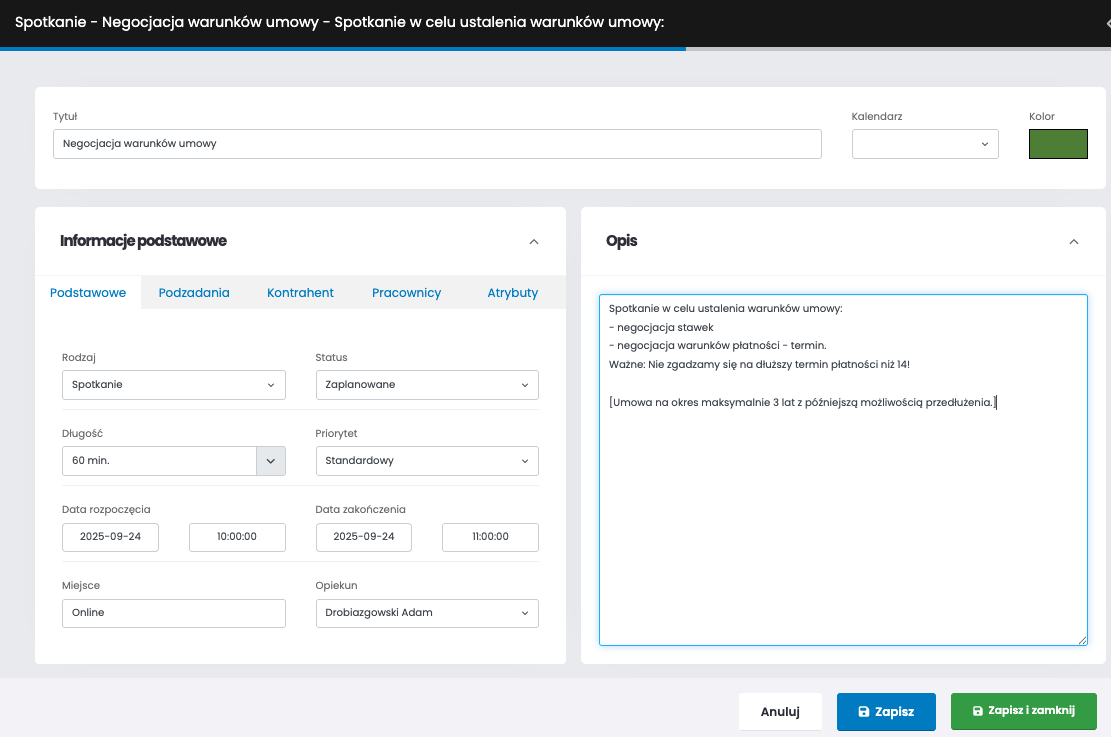Screen dimensions: 1111x737
Task: Click the green Kolor swatch
Action: pyautogui.click(x=1058, y=144)
